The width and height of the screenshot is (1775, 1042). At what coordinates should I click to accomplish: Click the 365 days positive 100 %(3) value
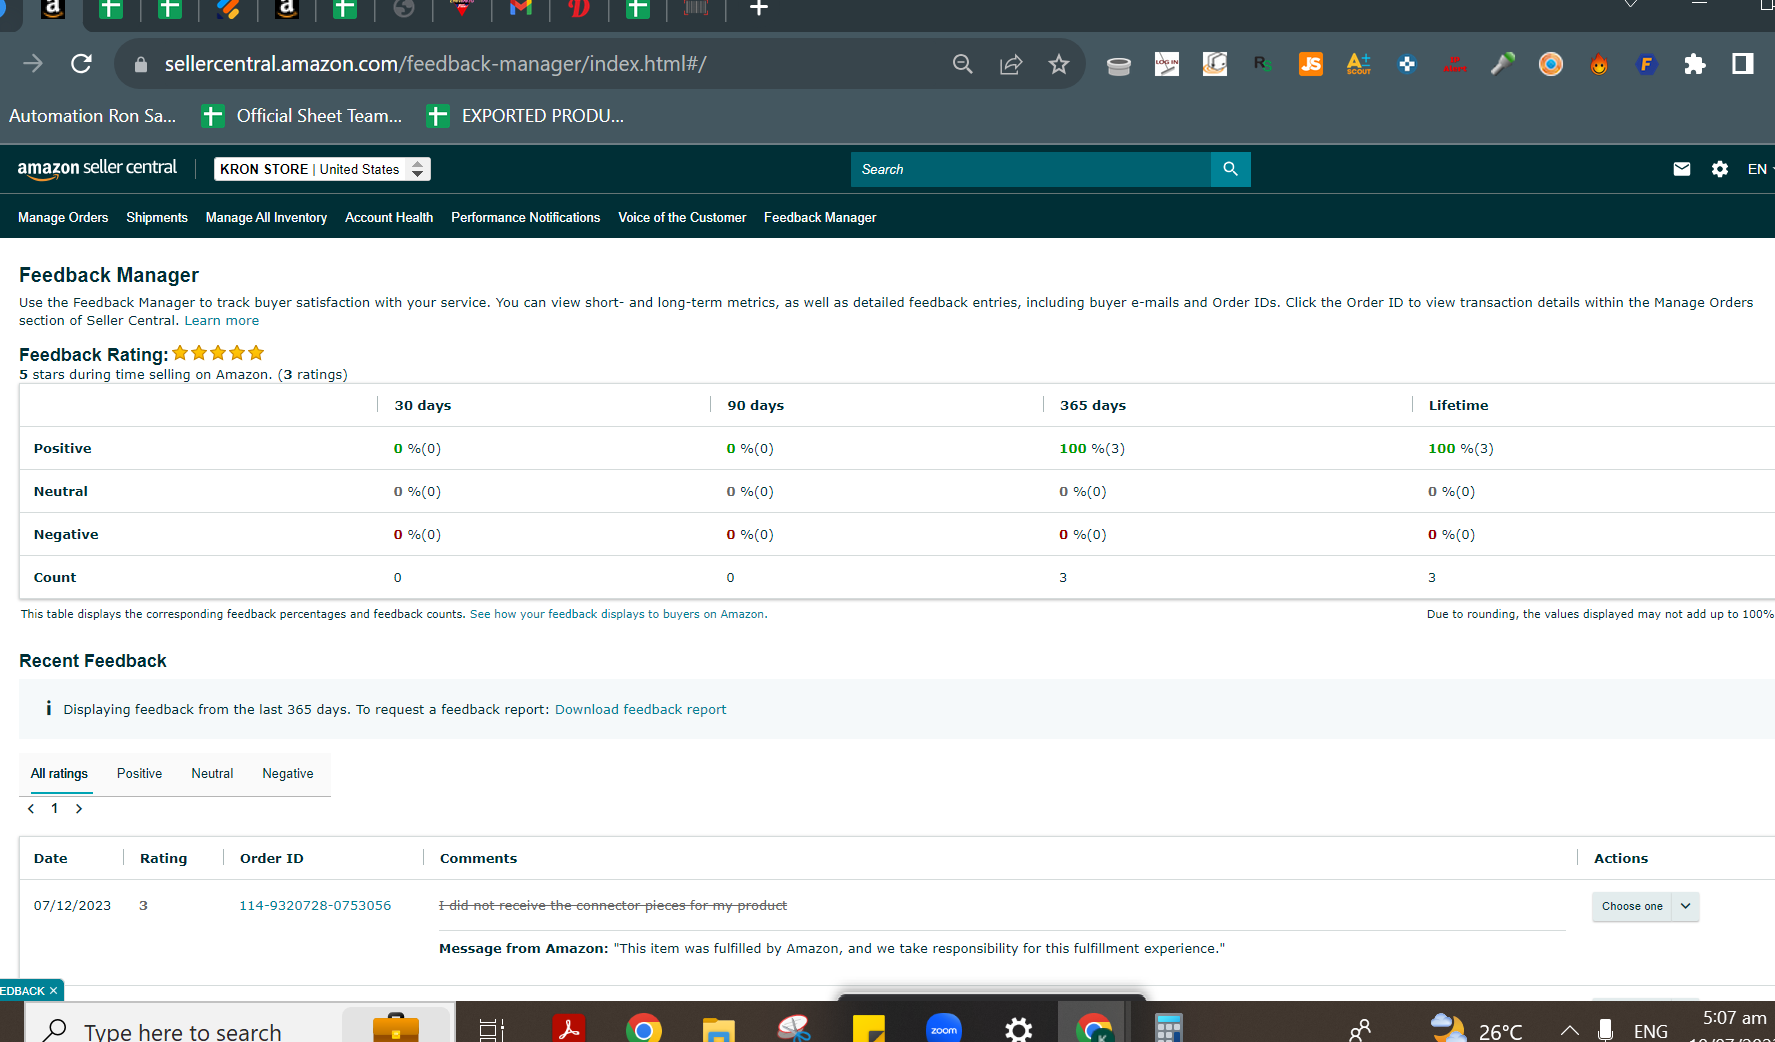[x=1092, y=448]
